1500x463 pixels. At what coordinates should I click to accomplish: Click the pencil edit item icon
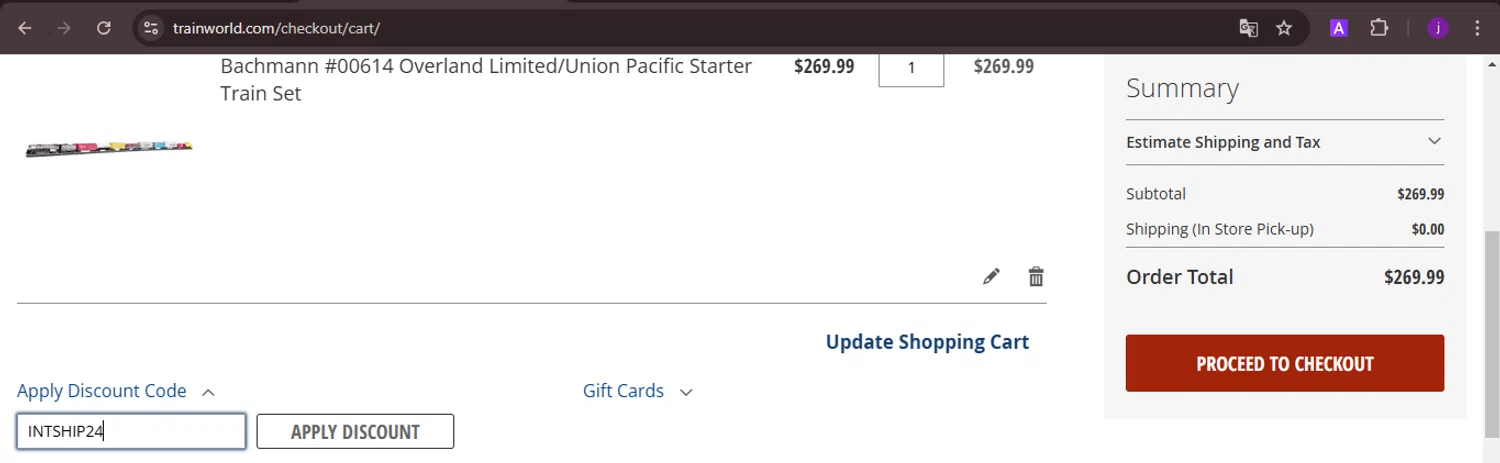point(991,277)
